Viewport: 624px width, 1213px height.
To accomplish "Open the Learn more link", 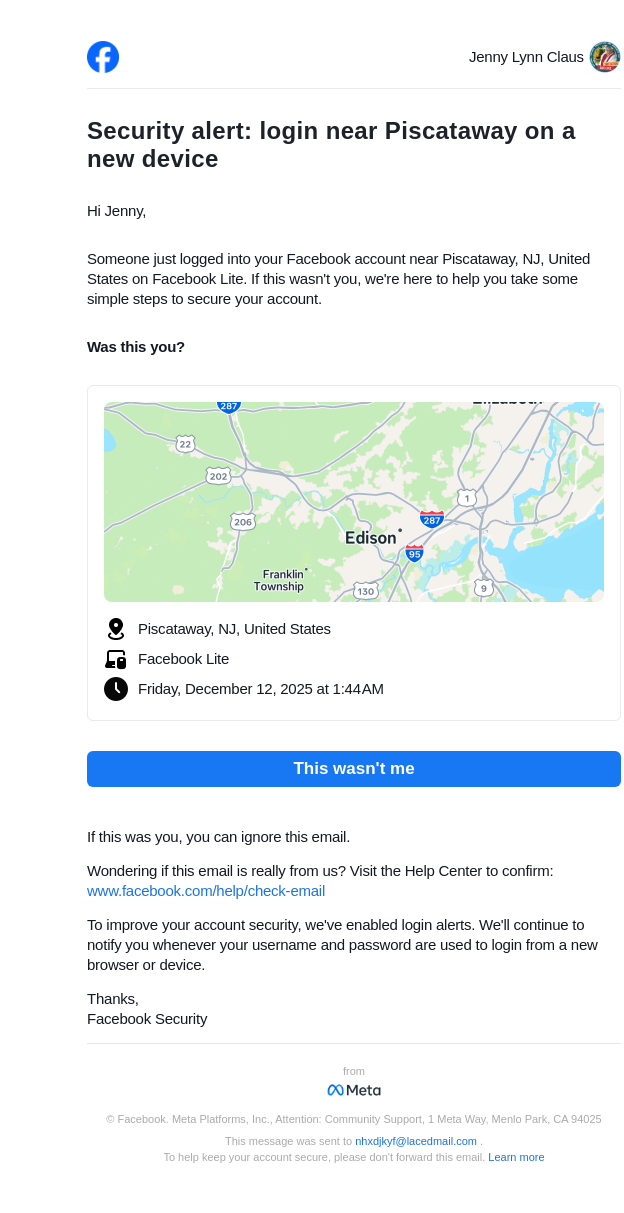I will coord(516,1157).
